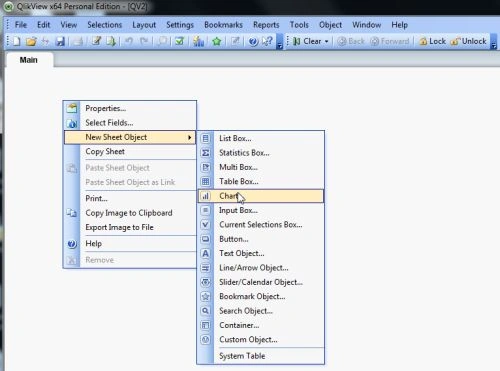Click the Container object icon
The height and width of the screenshot is (371, 500).
coord(206,325)
